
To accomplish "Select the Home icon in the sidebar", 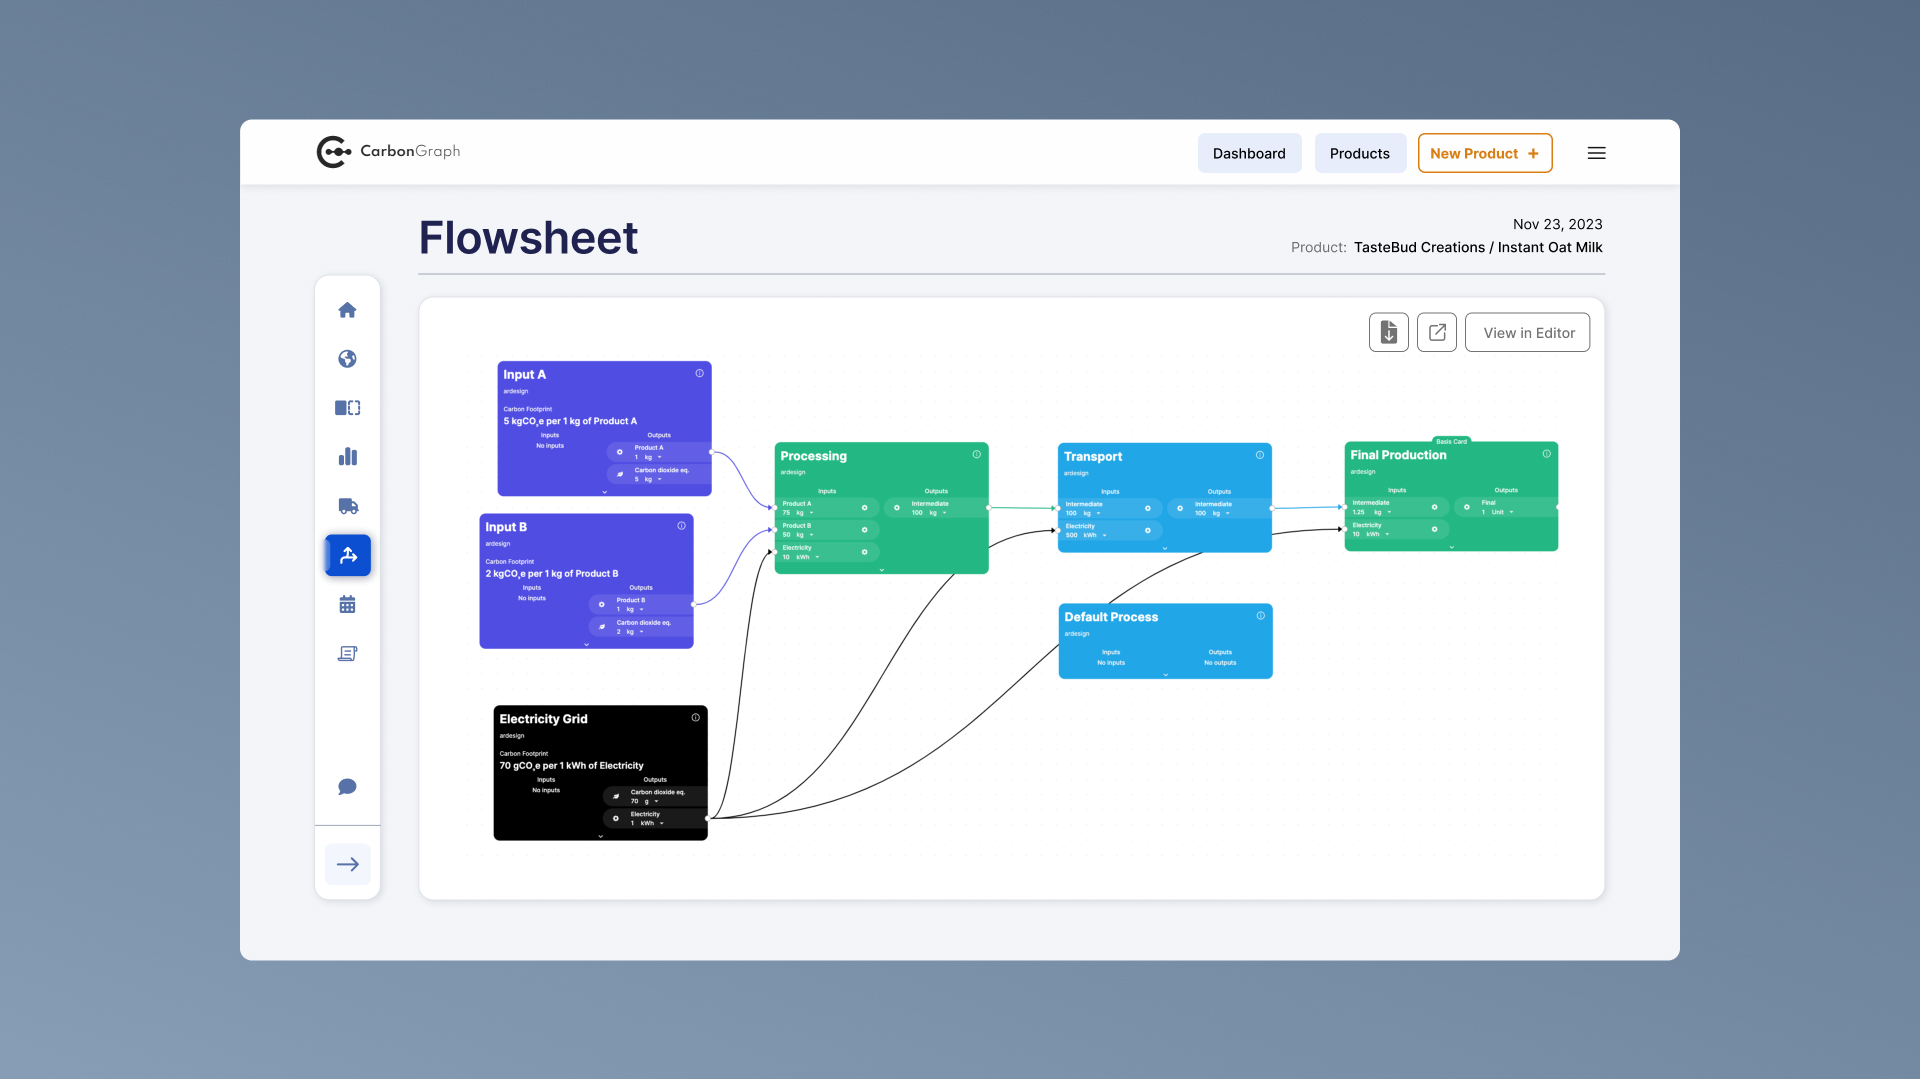I will tap(347, 310).
